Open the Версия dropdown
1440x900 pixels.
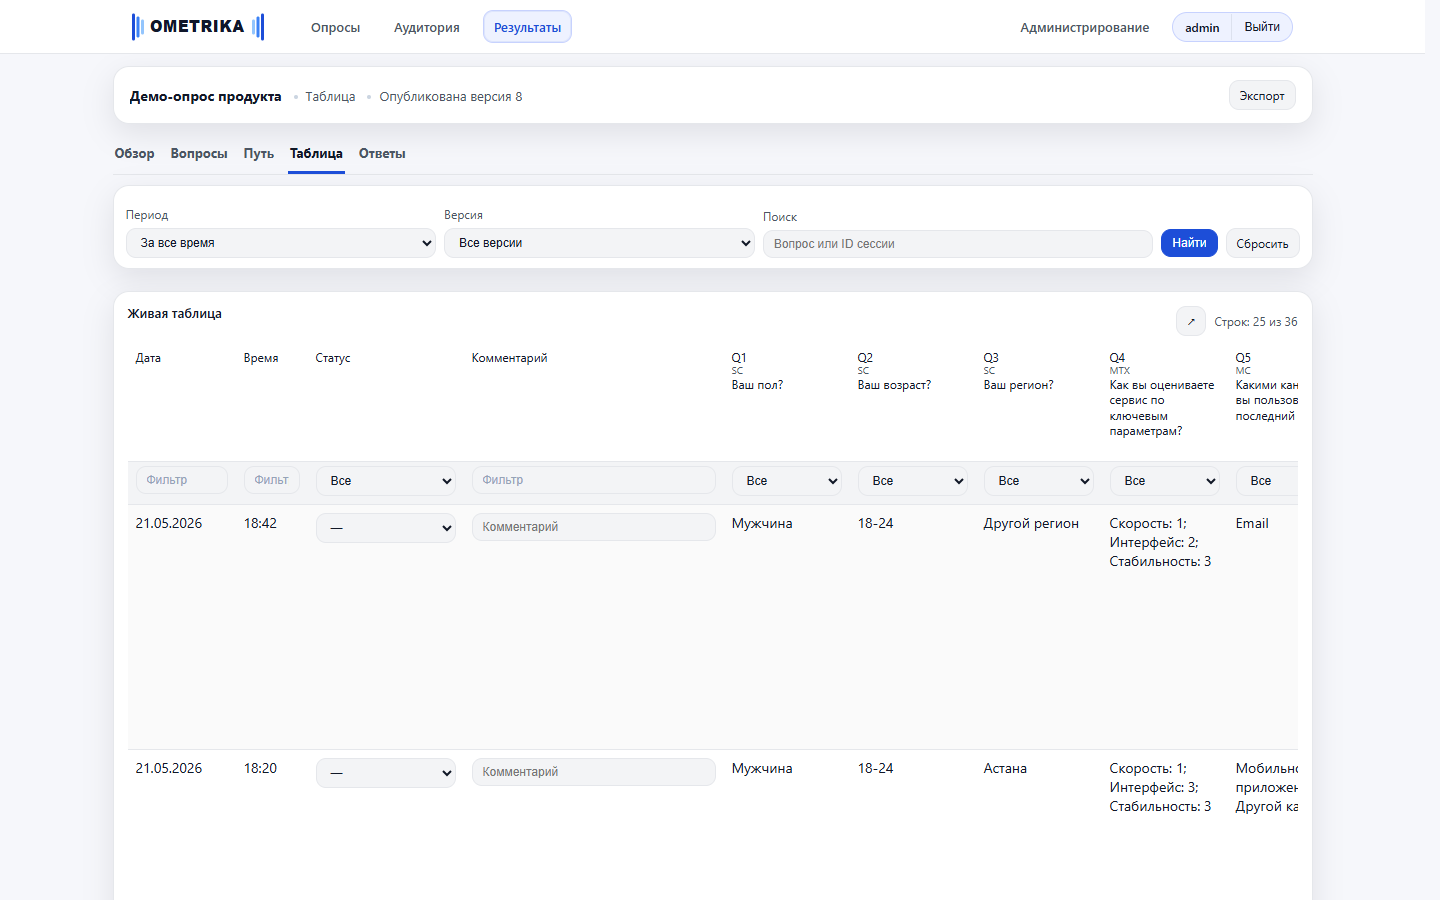click(599, 243)
